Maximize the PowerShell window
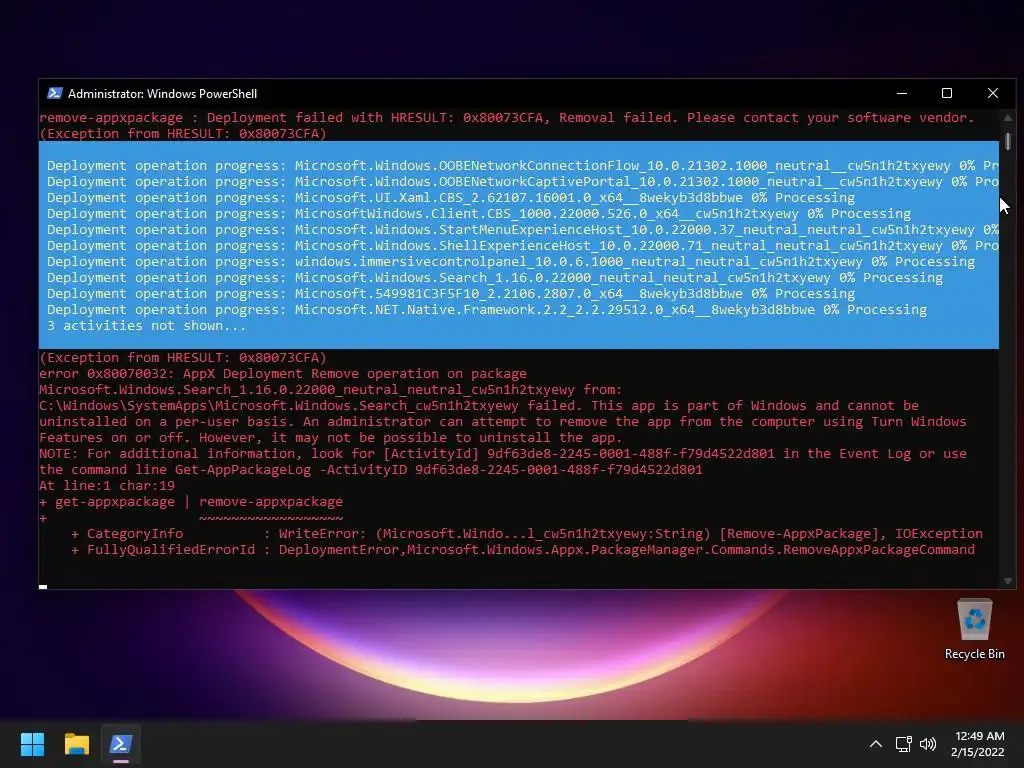The height and width of the screenshot is (768, 1024). 946,93
